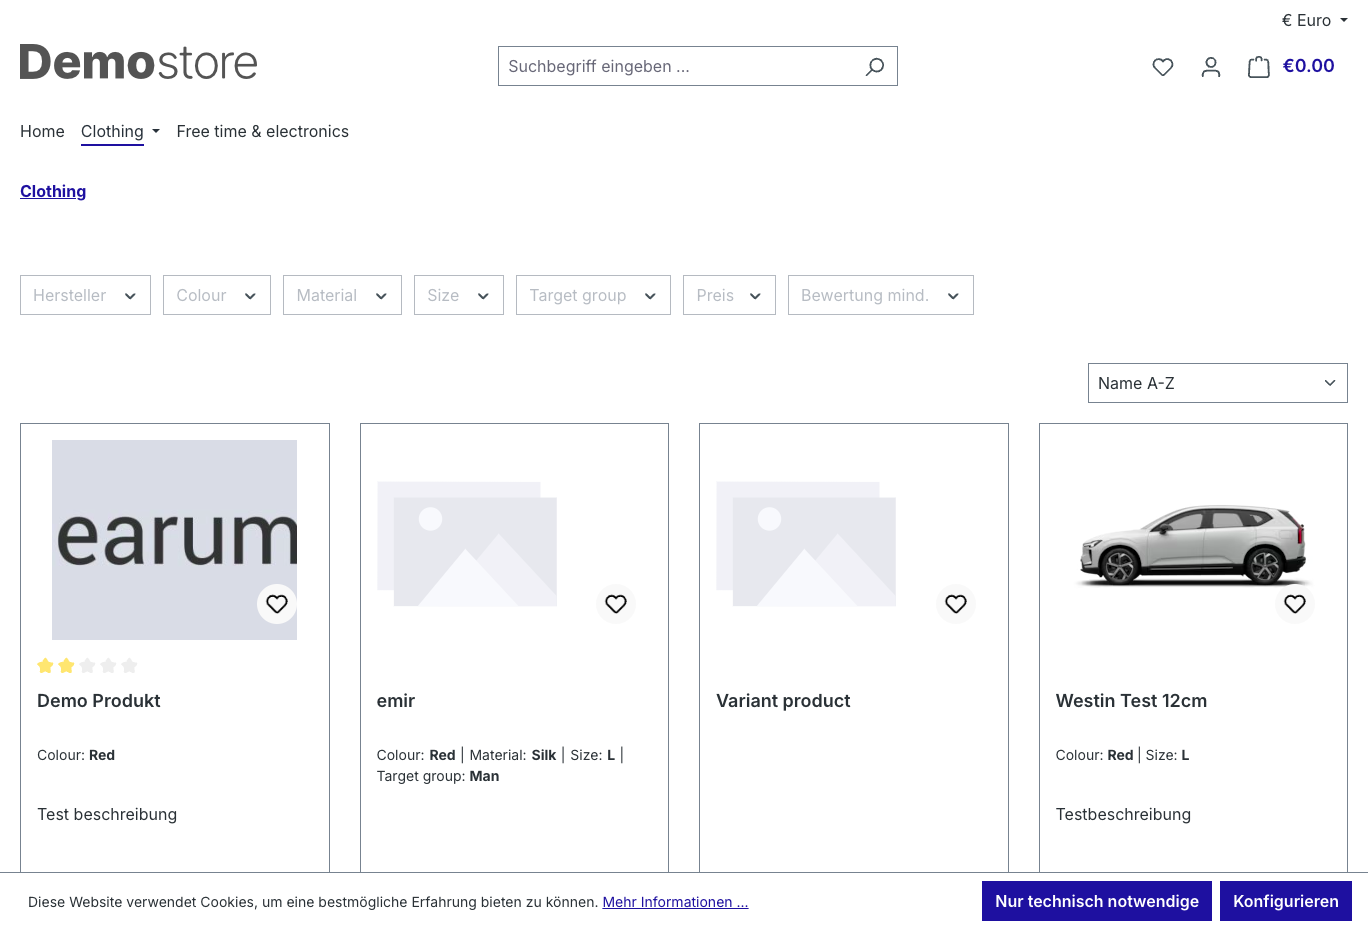
Task: Go to Home in navigation
Action: (42, 131)
